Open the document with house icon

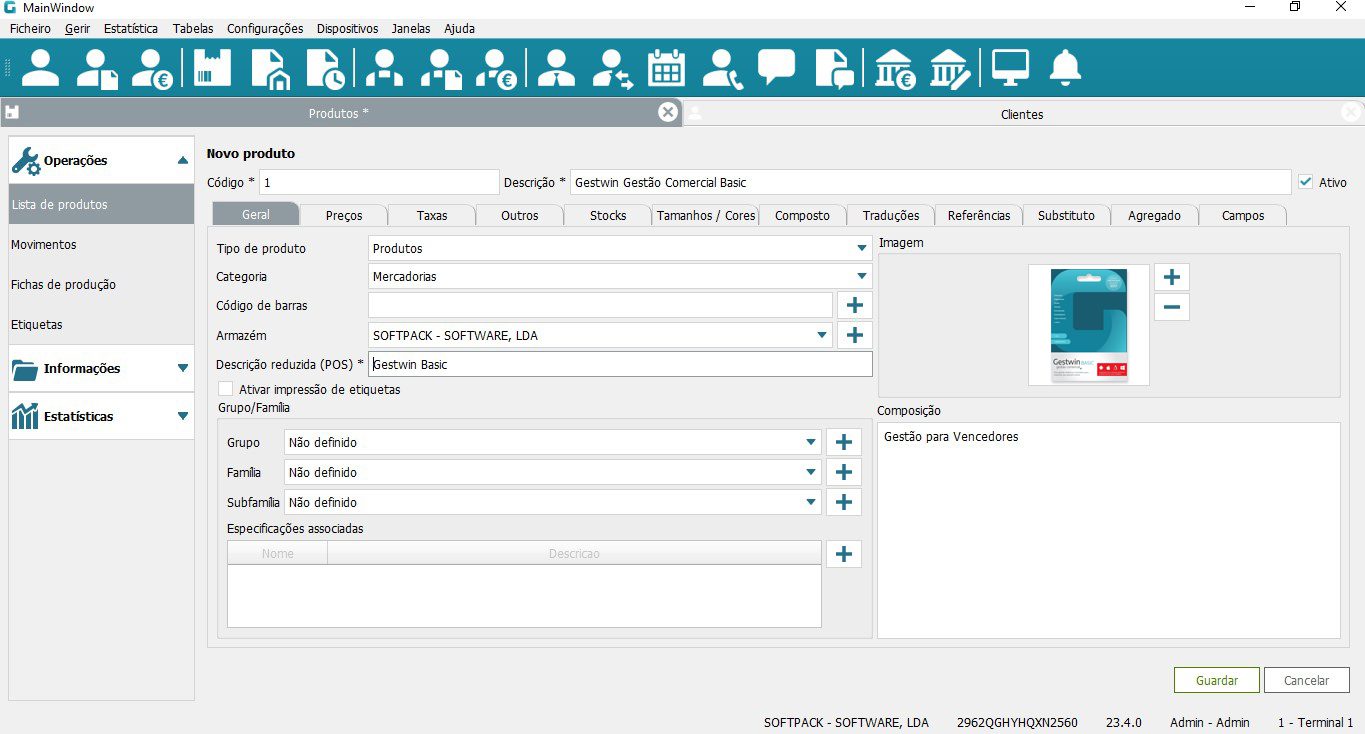pos(269,68)
